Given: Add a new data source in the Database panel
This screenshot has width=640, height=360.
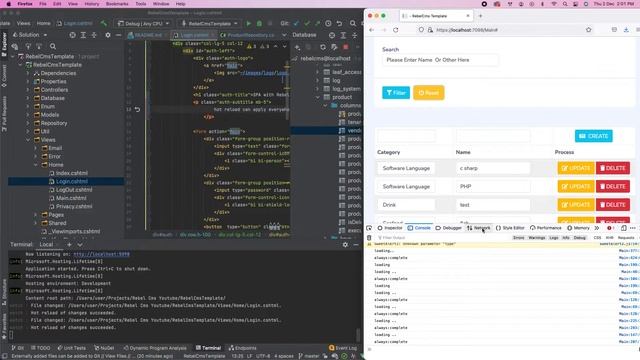Looking at the screenshot, I should (297, 47).
